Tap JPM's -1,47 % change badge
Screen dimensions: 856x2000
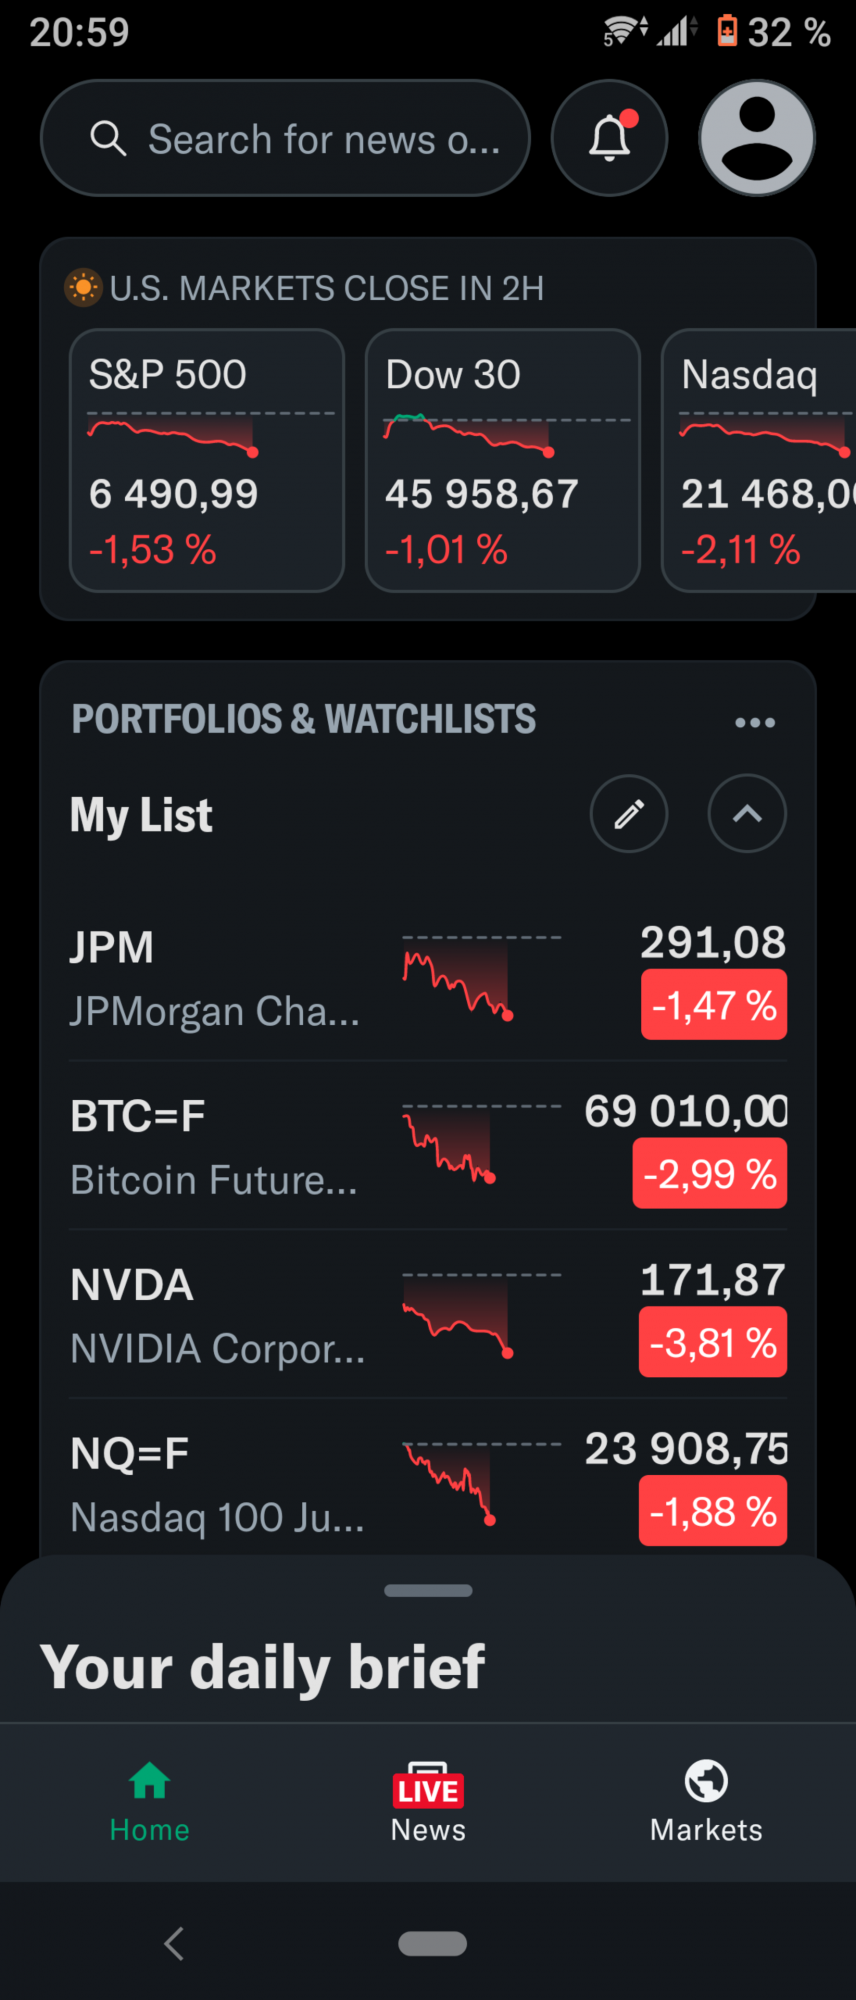click(x=714, y=1005)
